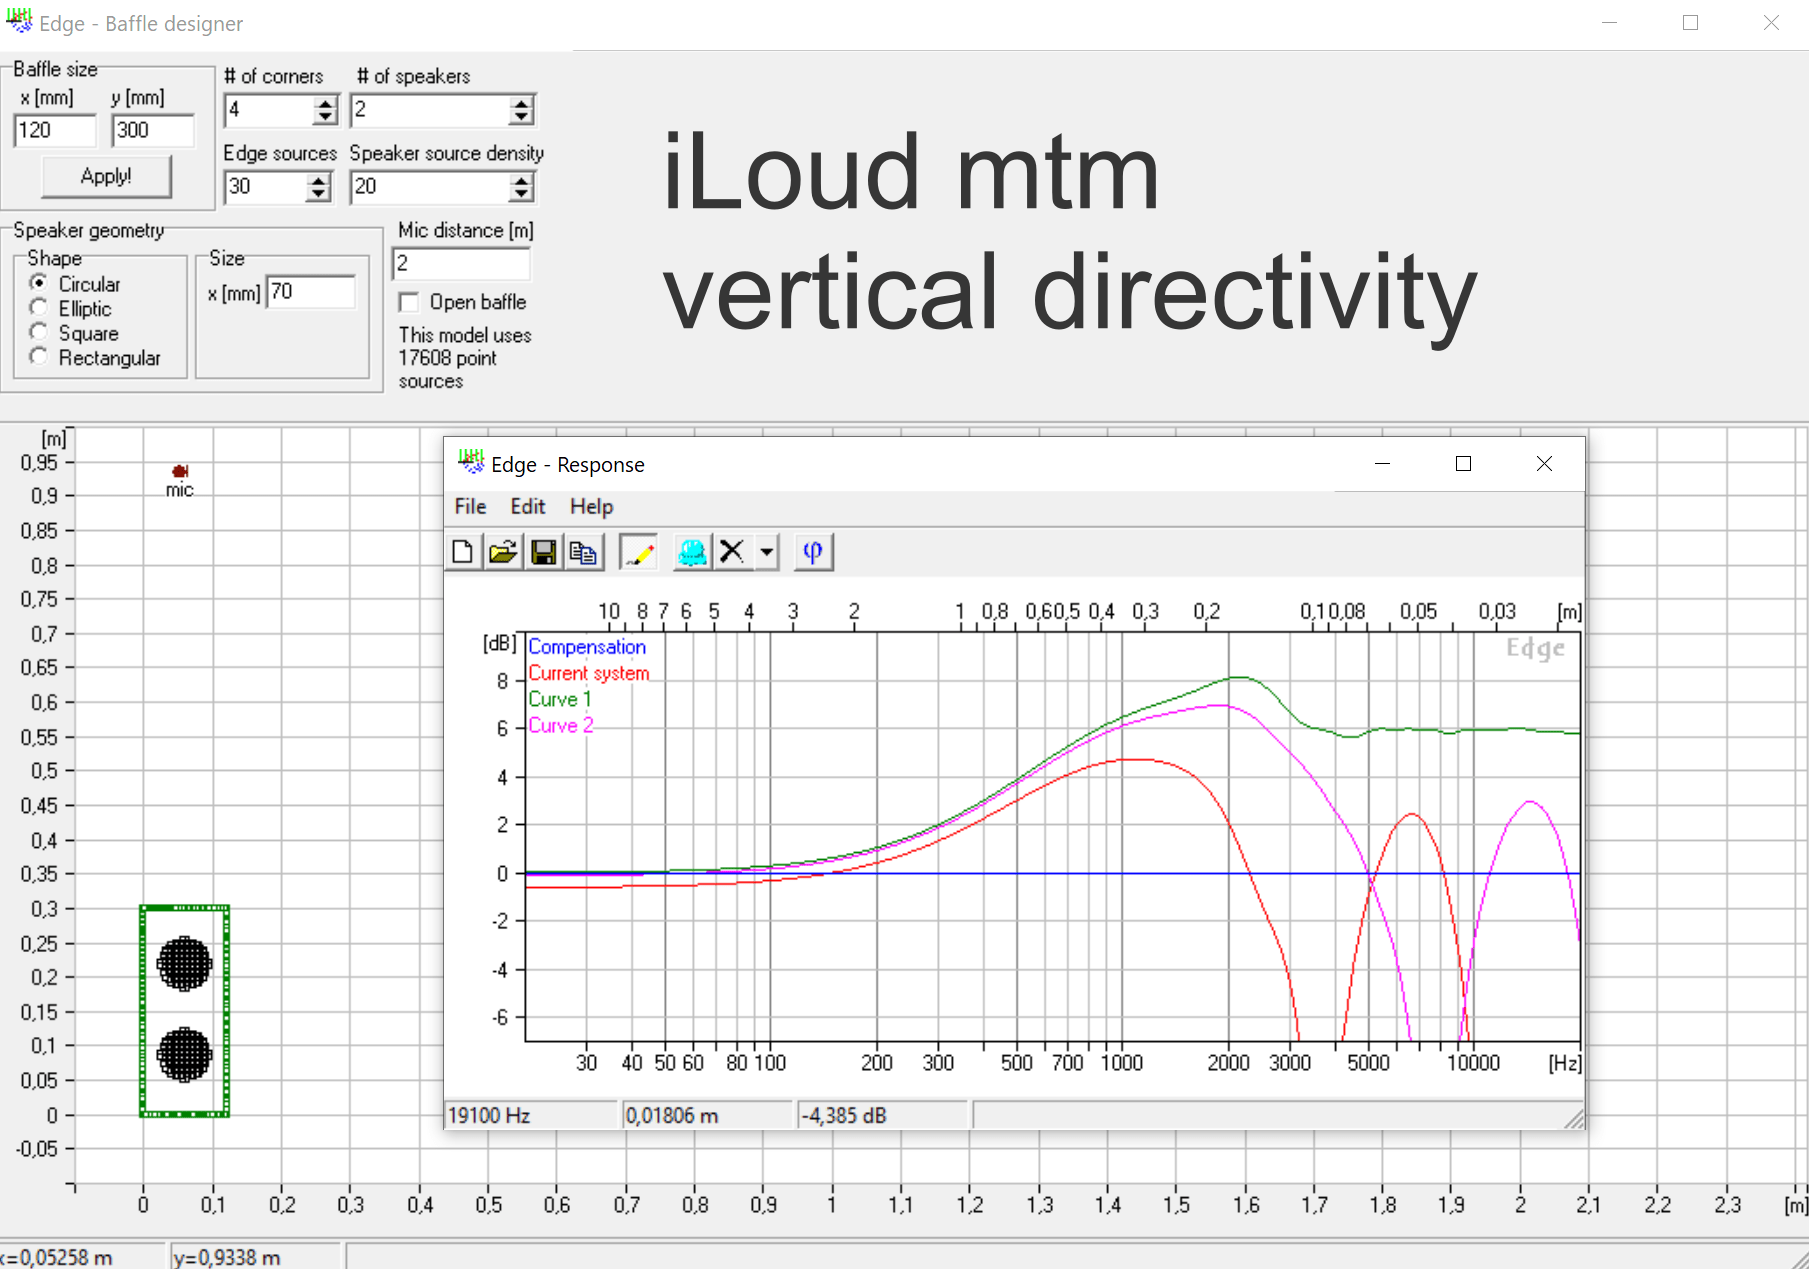Click the black X delete curve icon
Viewport: 1809px width, 1269px height.
(x=732, y=552)
